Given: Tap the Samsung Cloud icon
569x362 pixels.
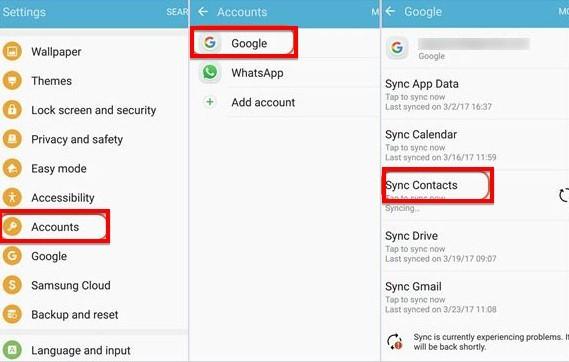Looking at the screenshot, I should point(12,285).
